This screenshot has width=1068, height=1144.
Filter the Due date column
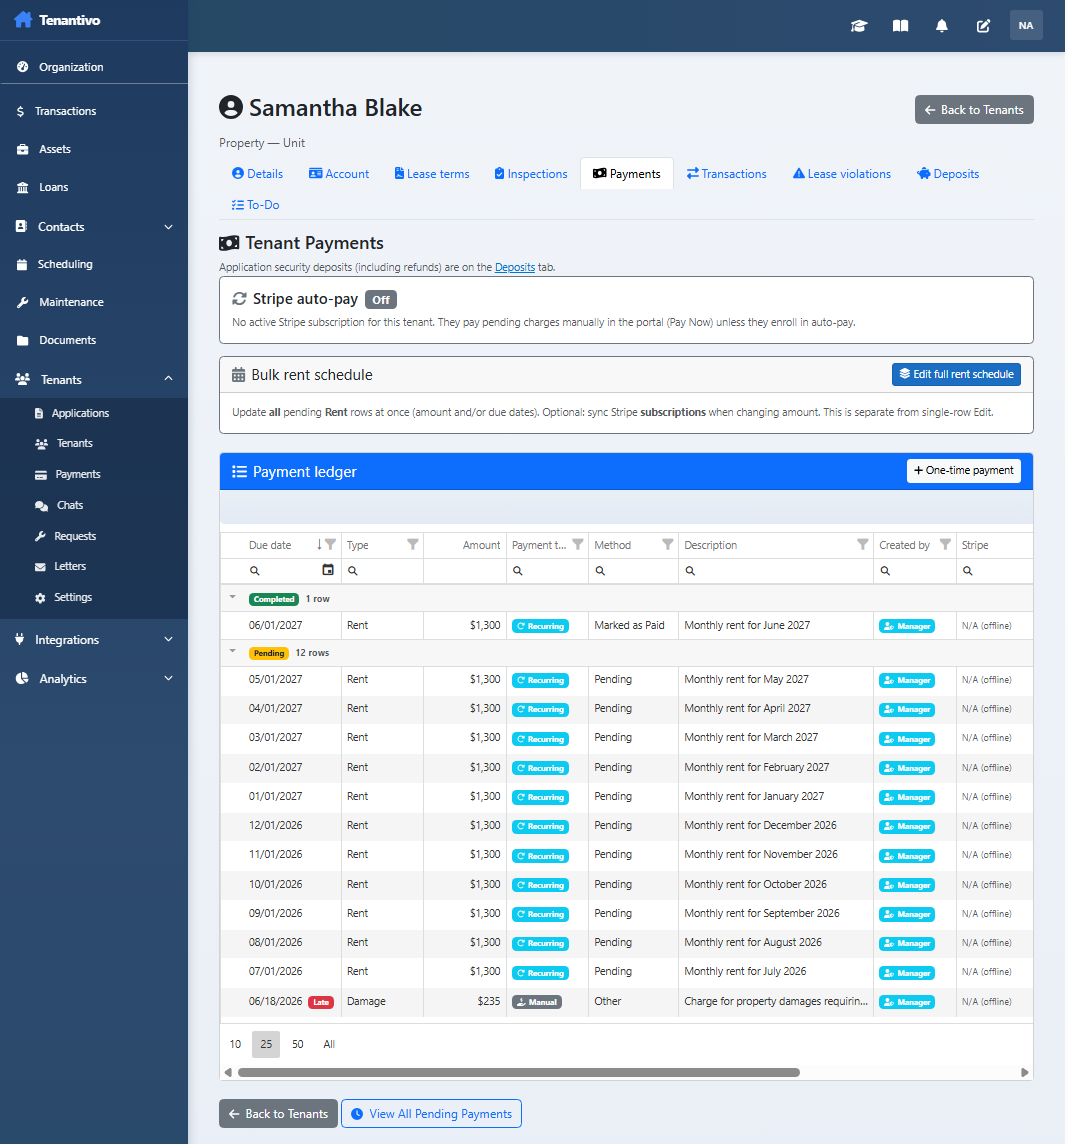330,544
